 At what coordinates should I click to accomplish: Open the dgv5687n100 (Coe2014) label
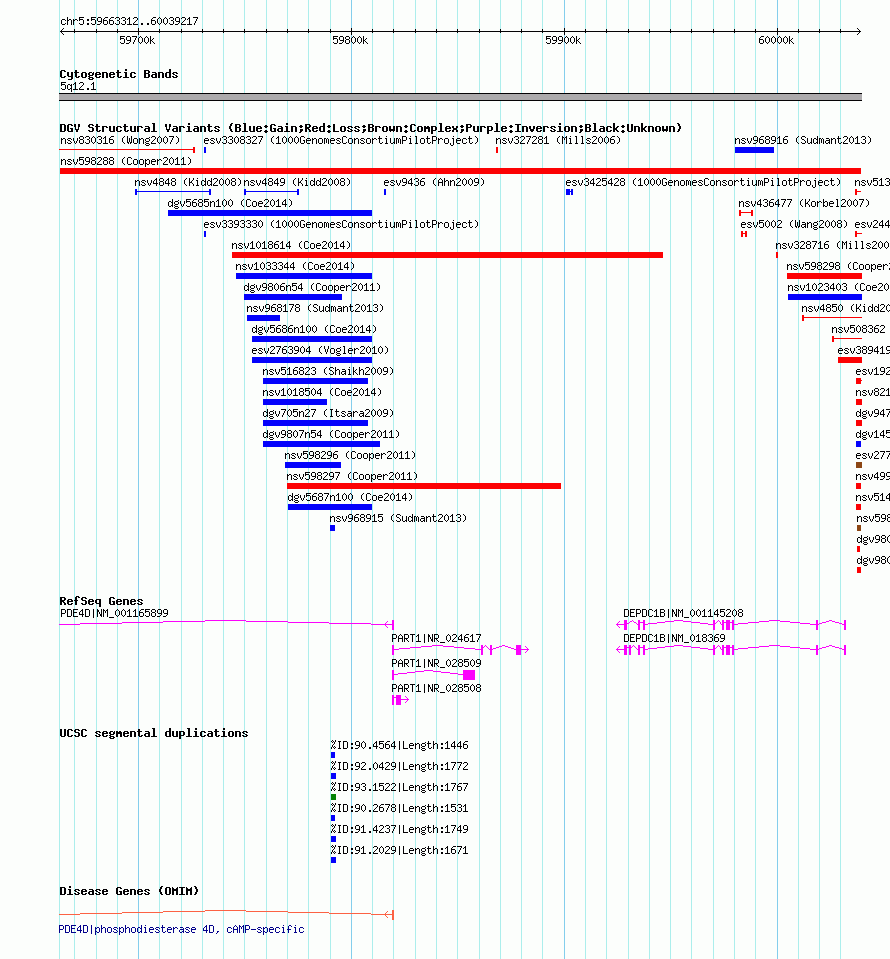pyautogui.click(x=350, y=497)
